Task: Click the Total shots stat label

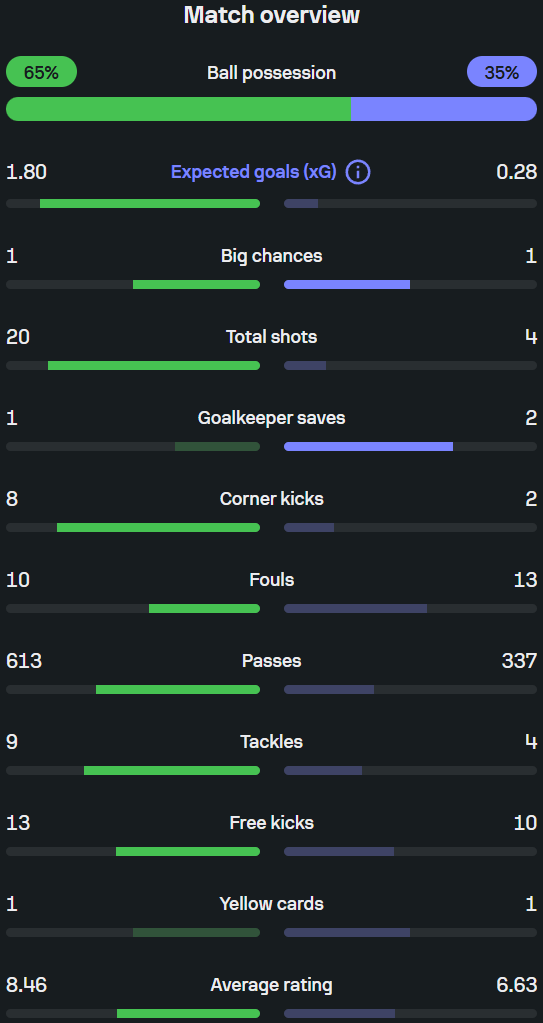Action: coord(272,337)
